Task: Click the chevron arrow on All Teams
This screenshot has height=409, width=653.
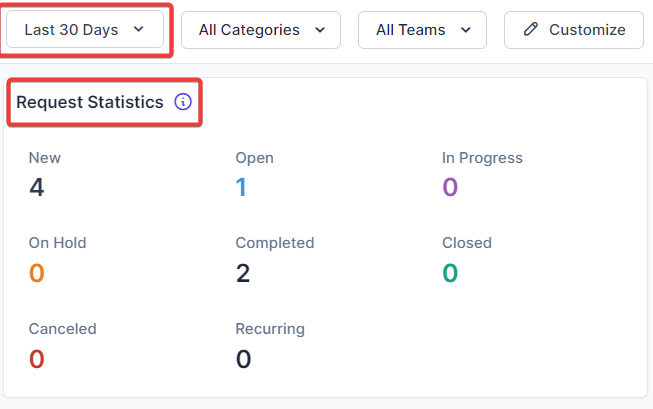Action: (x=467, y=30)
